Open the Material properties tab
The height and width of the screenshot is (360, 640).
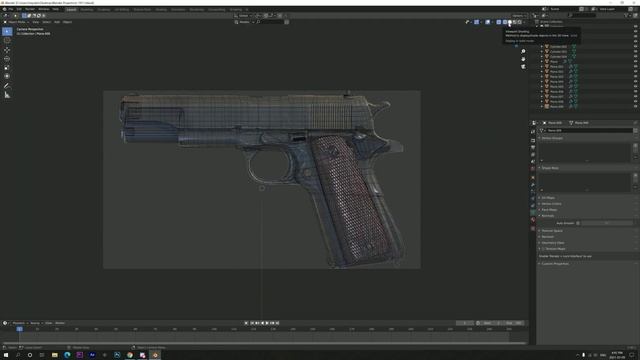coord(533,220)
